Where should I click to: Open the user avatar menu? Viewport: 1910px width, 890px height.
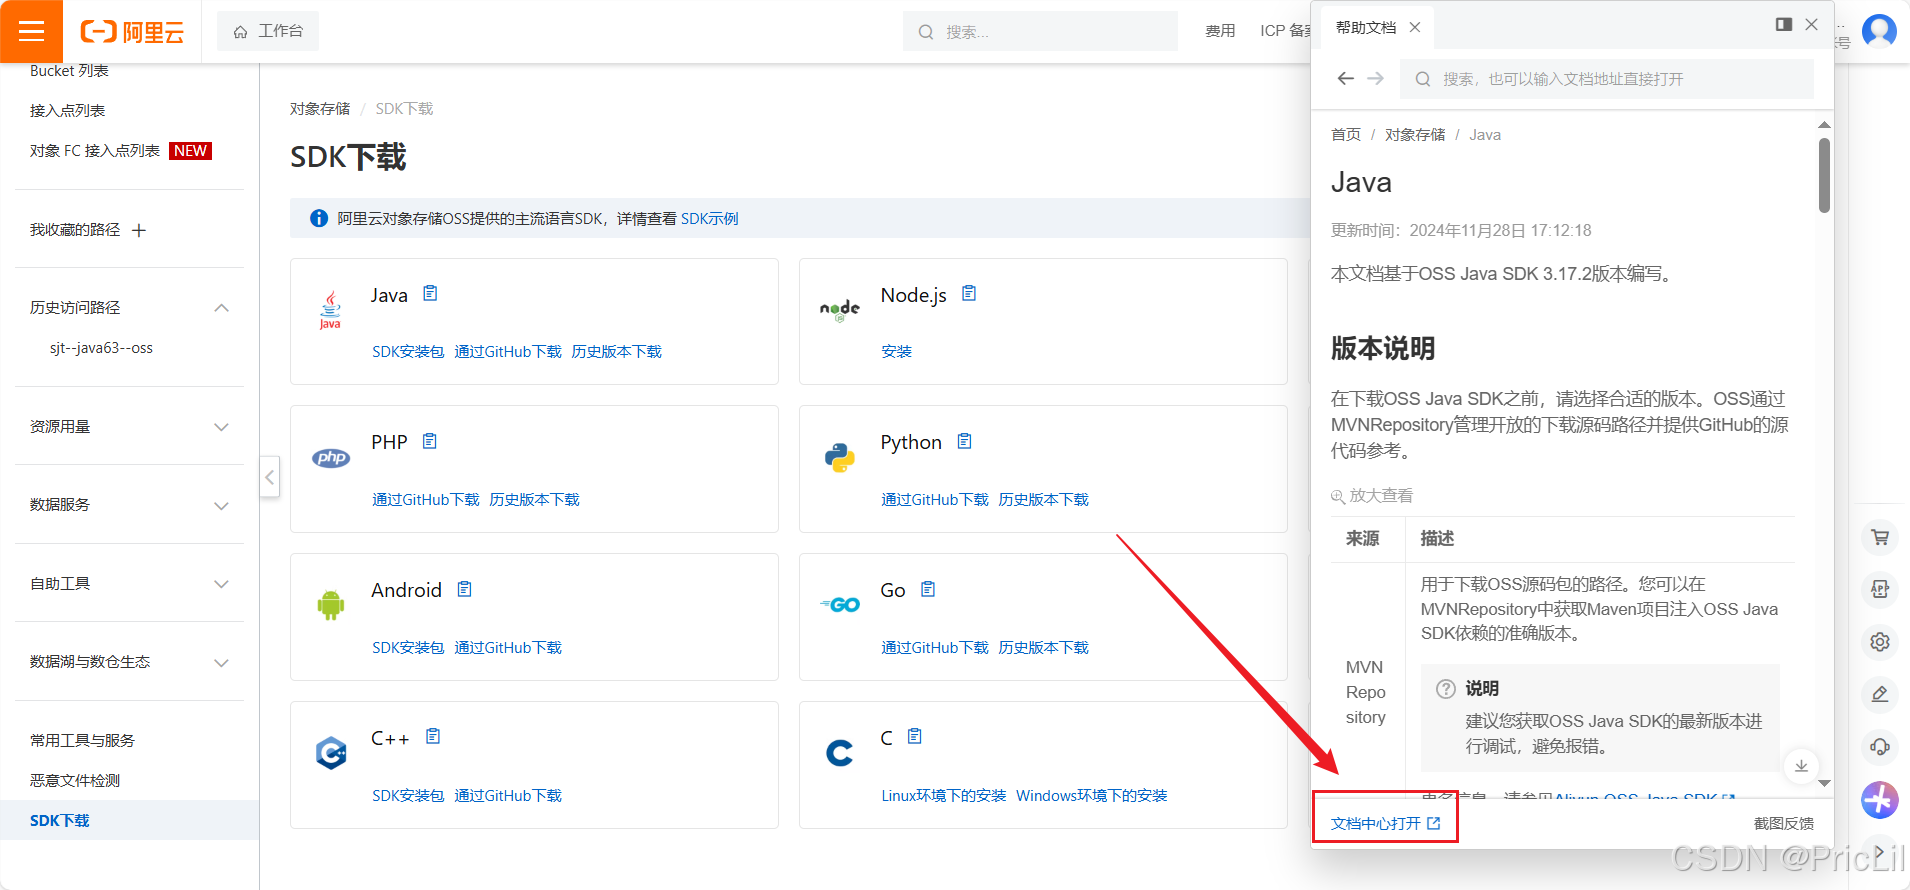(1879, 31)
